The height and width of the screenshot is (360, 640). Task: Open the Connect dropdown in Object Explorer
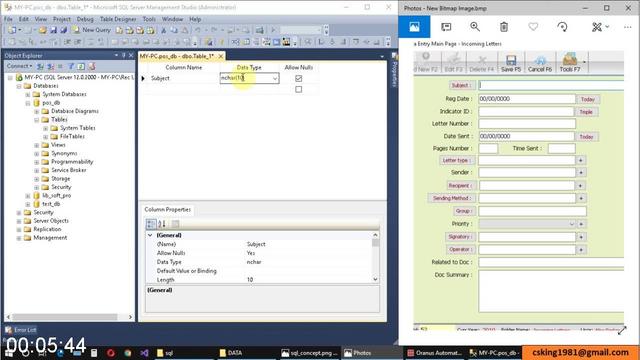(19, 66)
